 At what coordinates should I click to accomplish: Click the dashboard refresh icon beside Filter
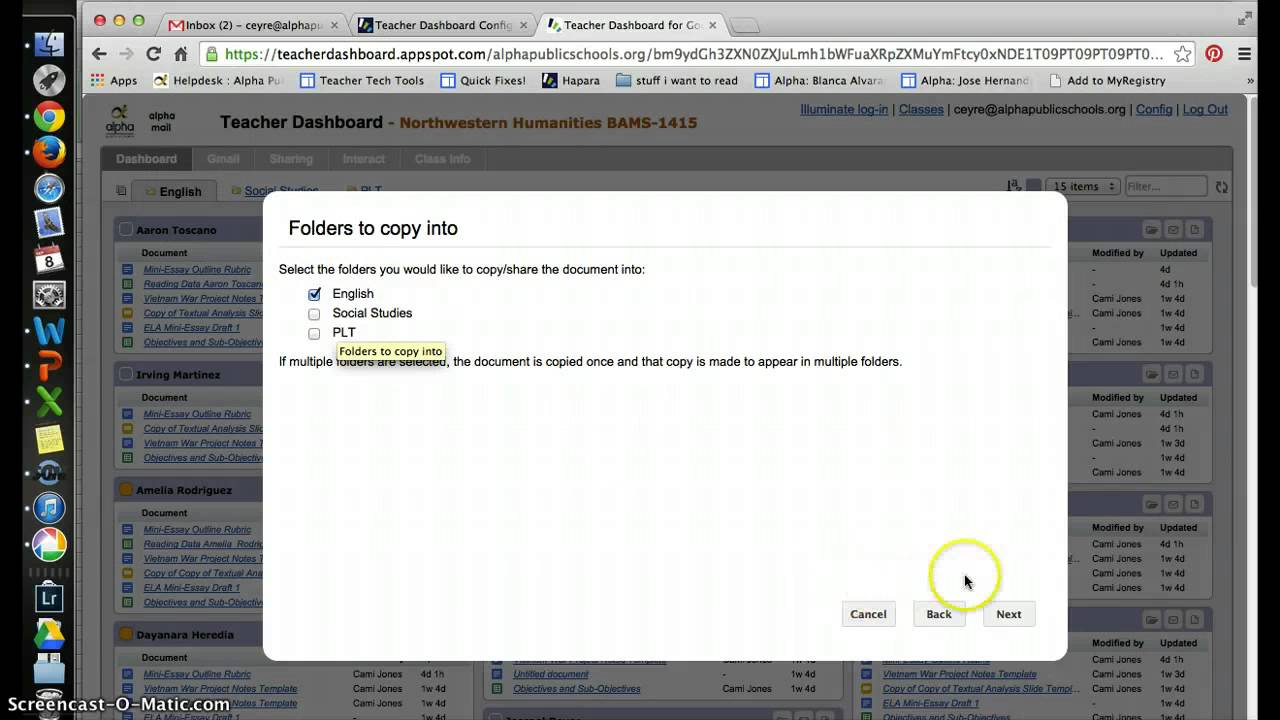coord(1222,187)
